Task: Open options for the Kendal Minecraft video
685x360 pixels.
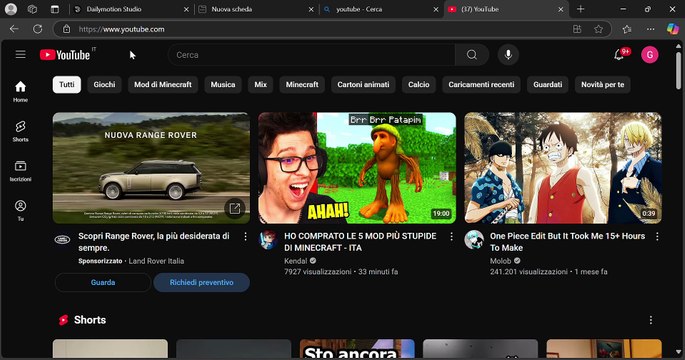Action: [451, 236]
